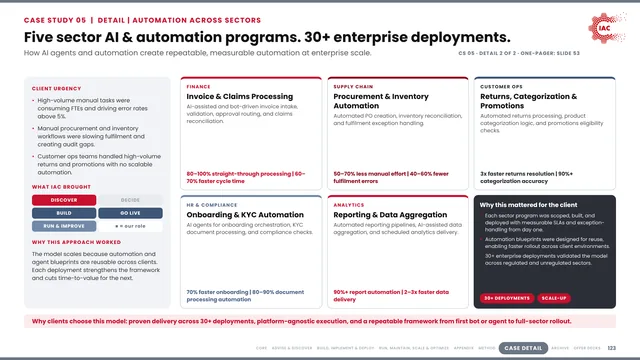Click the ANALYTICS sector label

click(349, 205)
